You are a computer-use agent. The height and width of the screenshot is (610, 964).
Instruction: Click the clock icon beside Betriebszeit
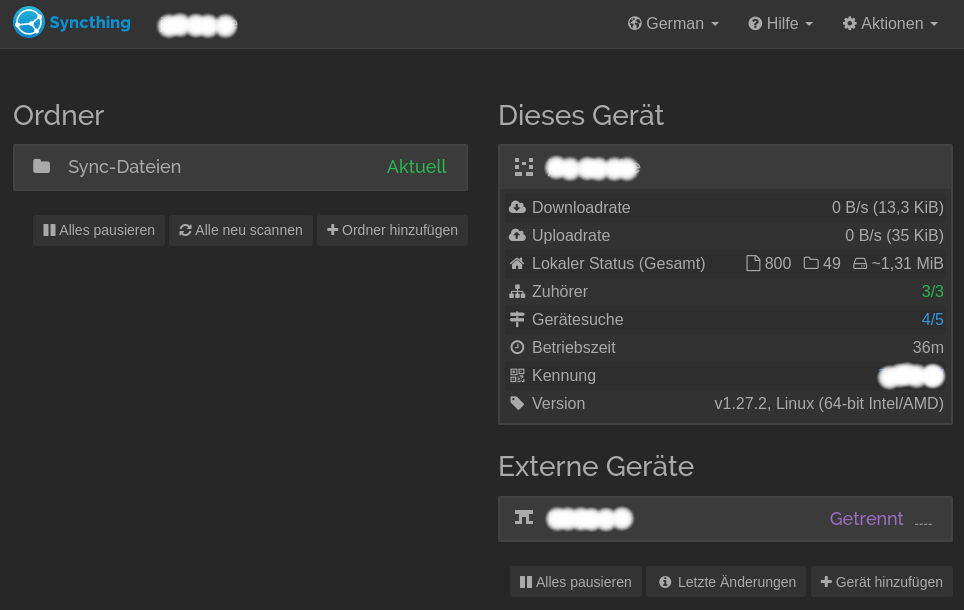[517, 348]
